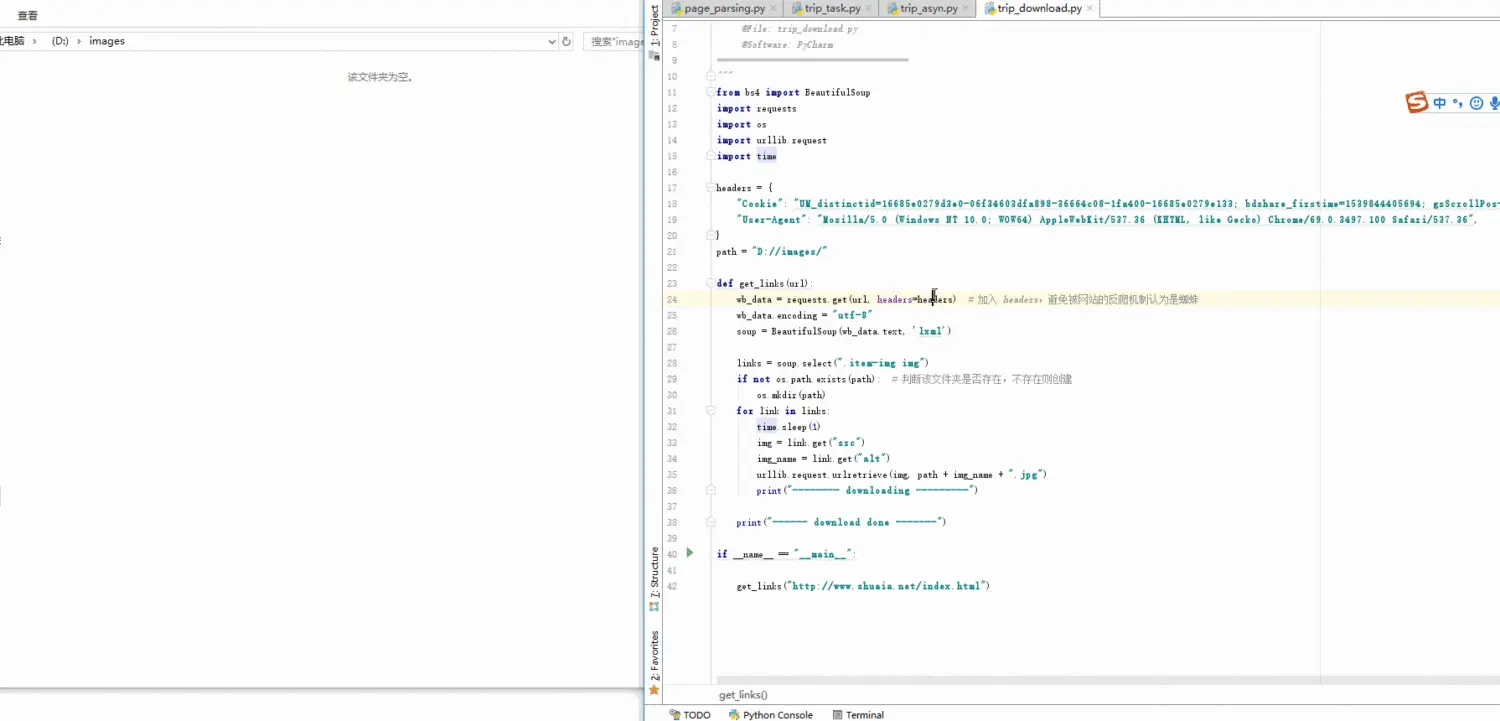The image size is (1500, 721).
Task: Collapse the imports fold marker at line 11
Action: point(710,92)
